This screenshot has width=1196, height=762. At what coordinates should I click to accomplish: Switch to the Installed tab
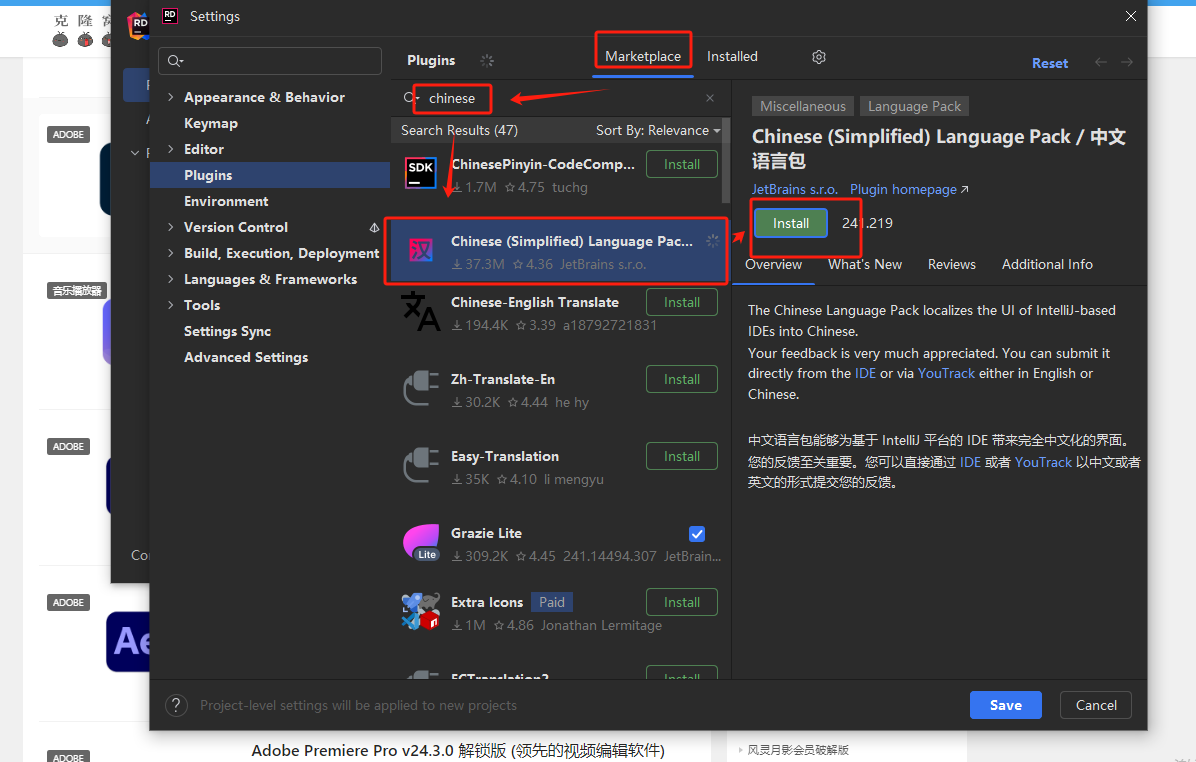[732, 56]
